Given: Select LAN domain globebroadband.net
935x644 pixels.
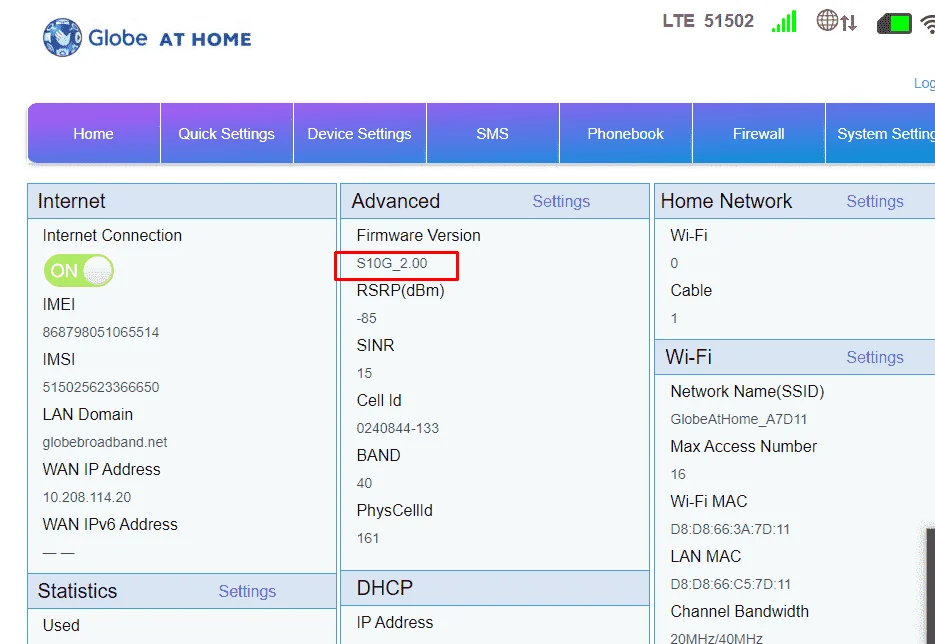Looking at the screenshot, I should pyautogui.click(x=105, y=442).
